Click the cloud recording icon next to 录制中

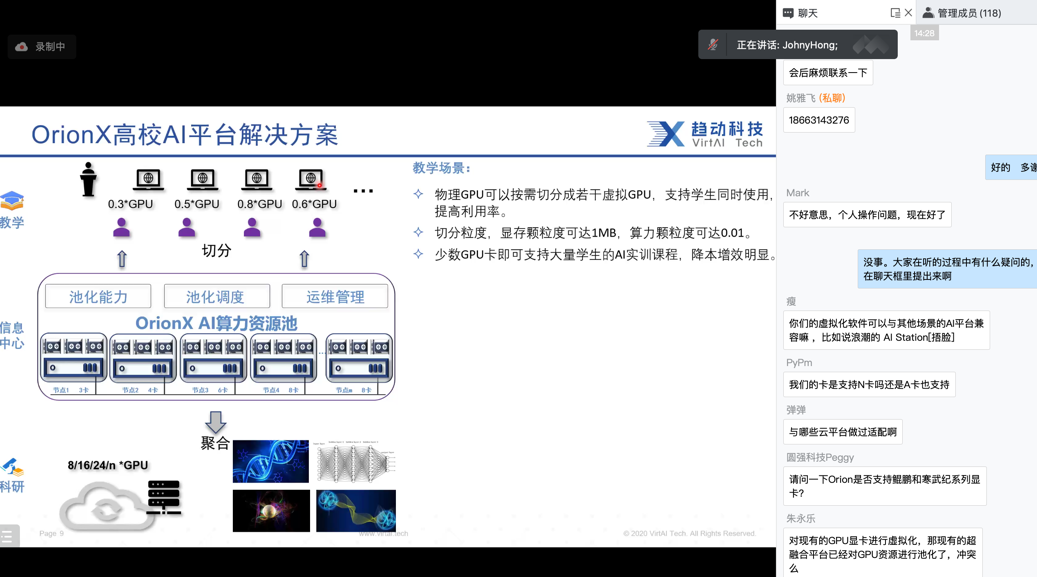pyautogui.click(x=23, y=46)
